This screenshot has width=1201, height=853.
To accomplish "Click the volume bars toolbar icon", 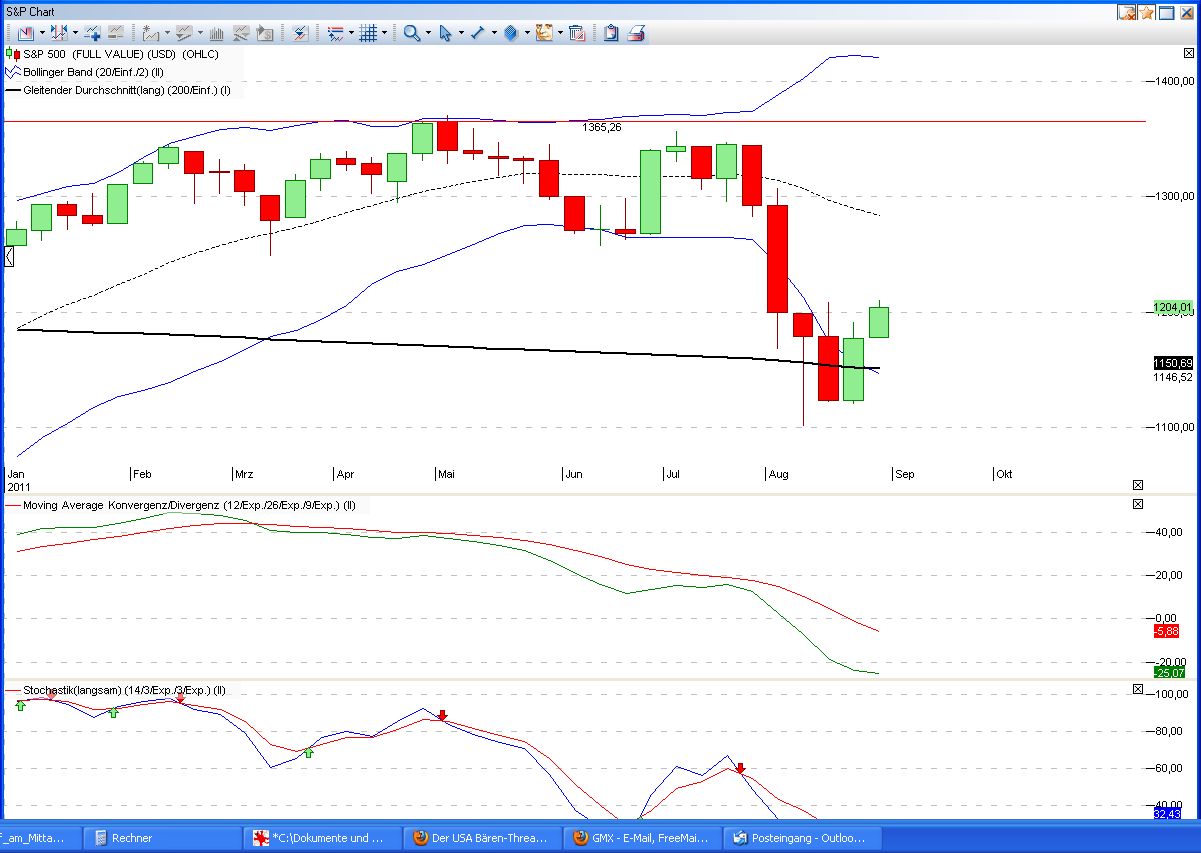I will coord(216,33).
